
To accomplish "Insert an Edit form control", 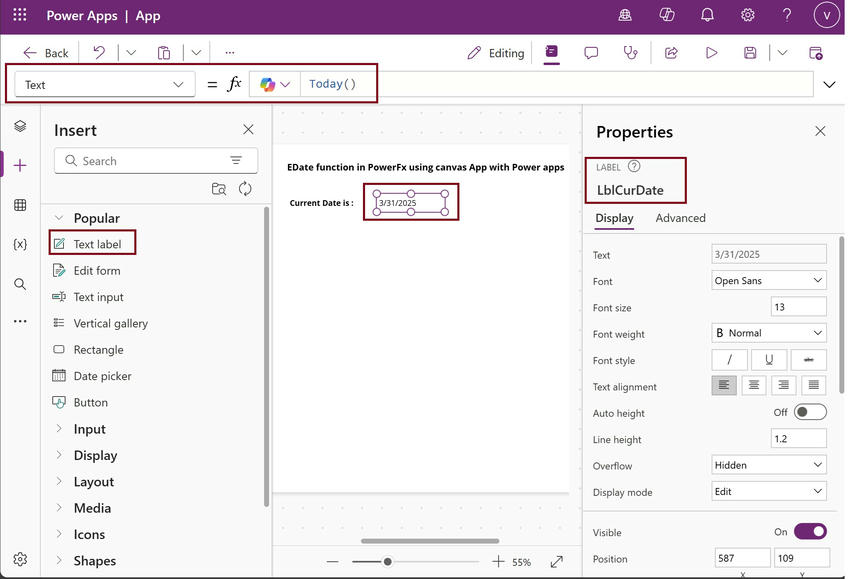I will 87,271.
